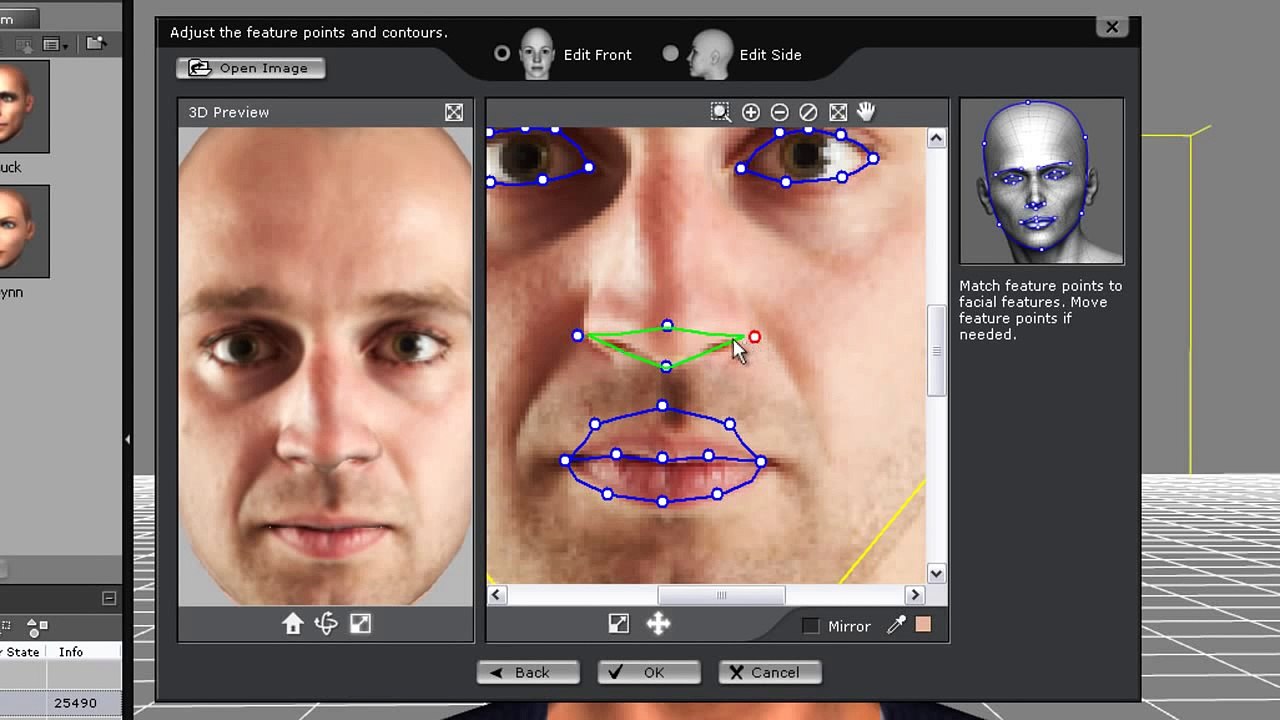Collapse the left panel using the side arrow
This screenshot has height=720, width=1280.
[127, 439]
